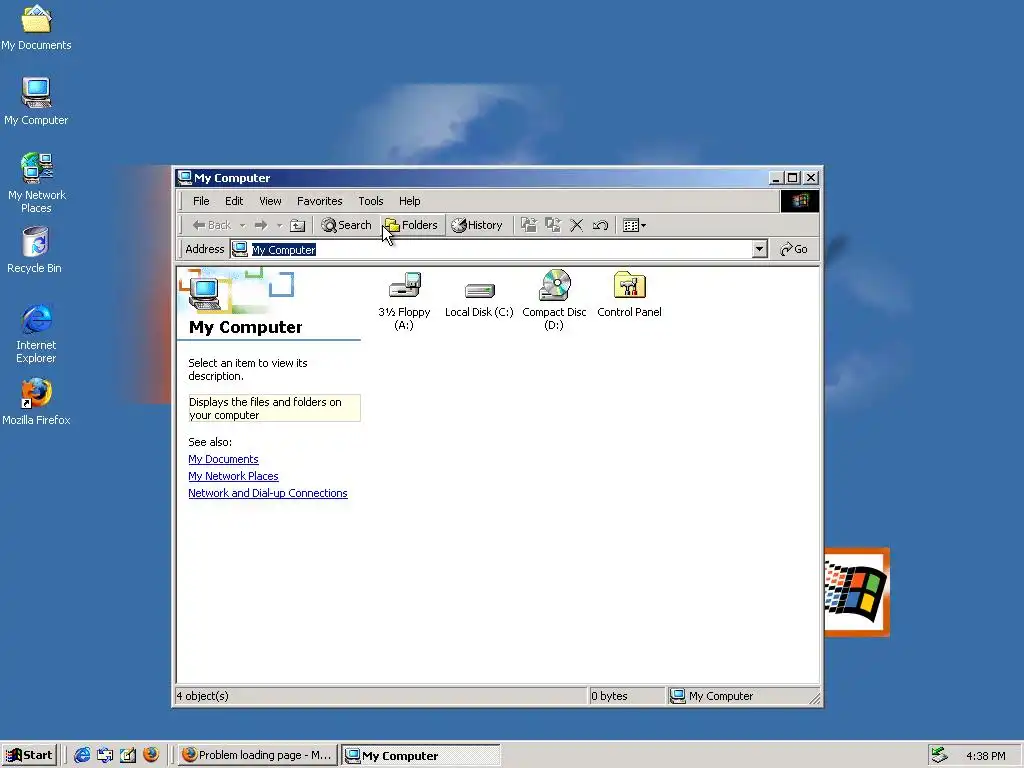Close the My Computer window
The height and width of the screenshot is (768, 1024).
point(811,178)
